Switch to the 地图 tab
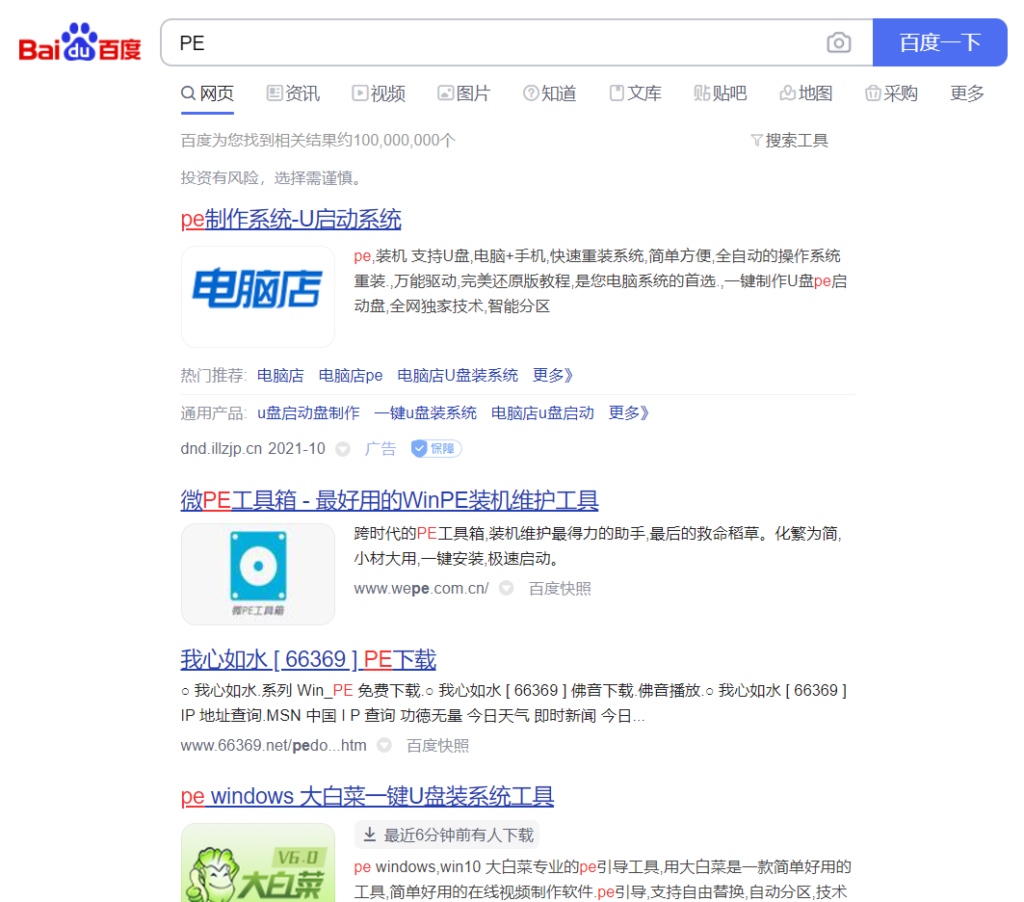 tap(806, 93)
